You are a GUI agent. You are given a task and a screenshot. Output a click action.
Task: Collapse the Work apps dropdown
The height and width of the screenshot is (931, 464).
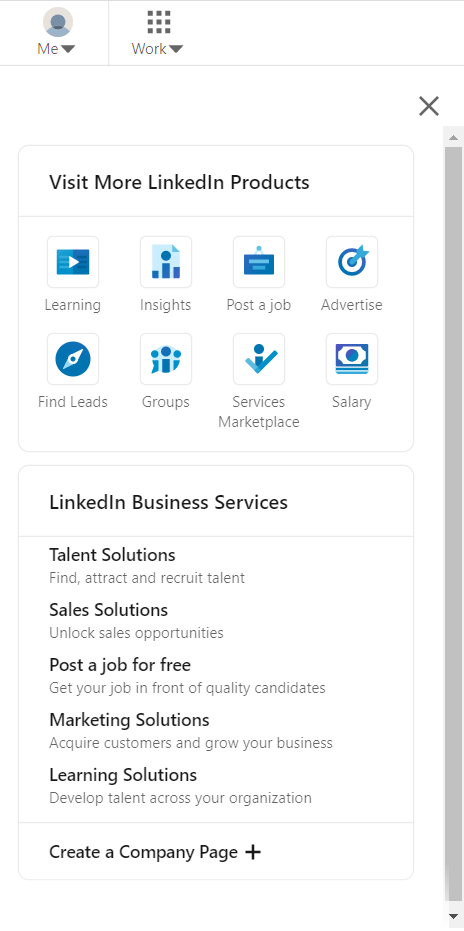(x=157, y=33)
